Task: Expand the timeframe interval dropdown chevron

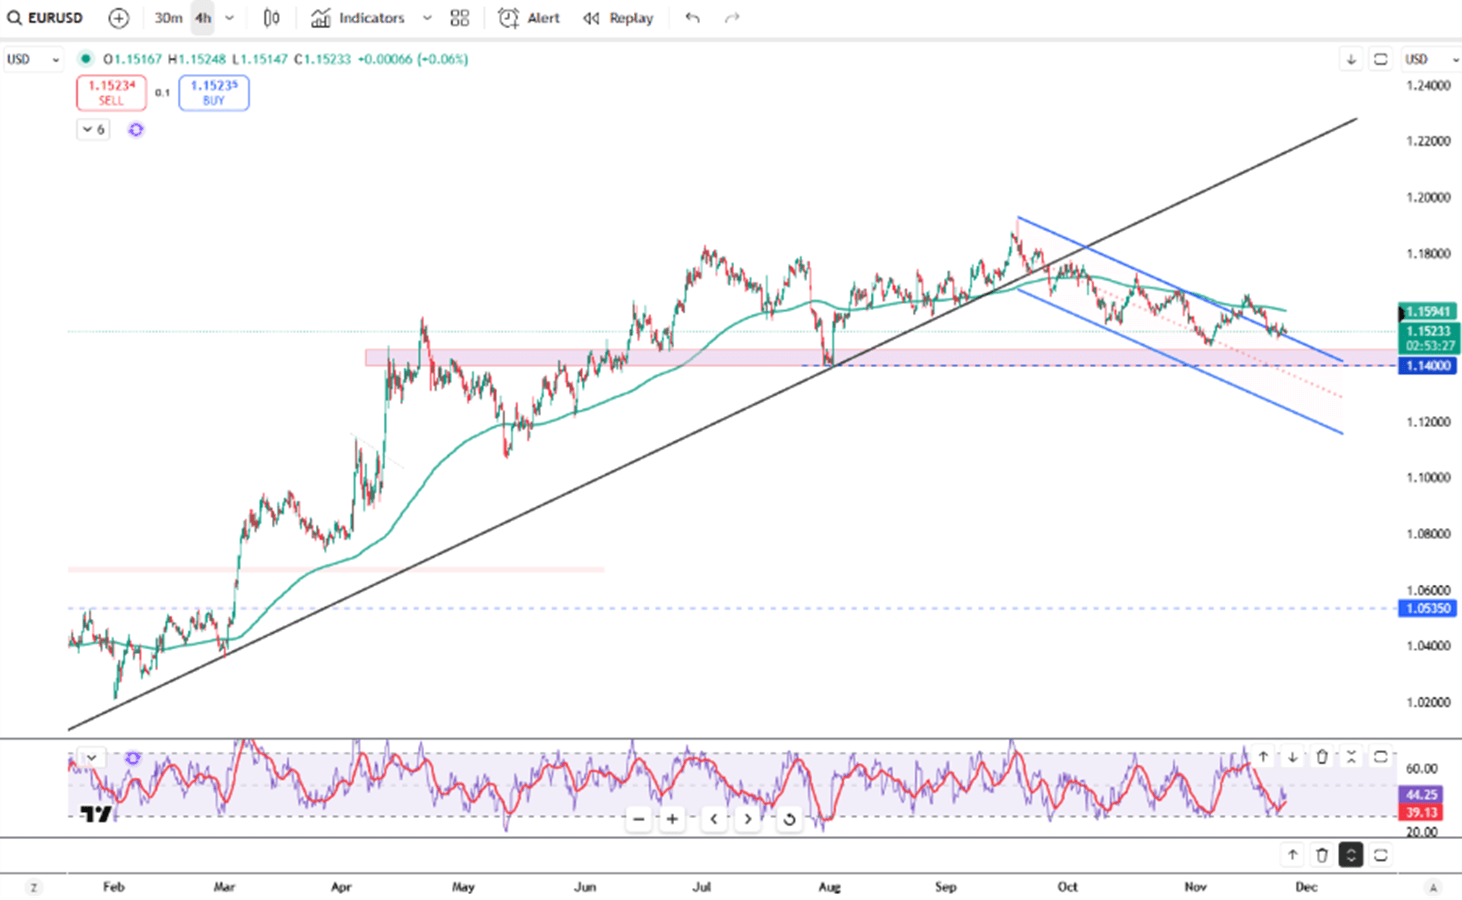Action: point(230,18)
